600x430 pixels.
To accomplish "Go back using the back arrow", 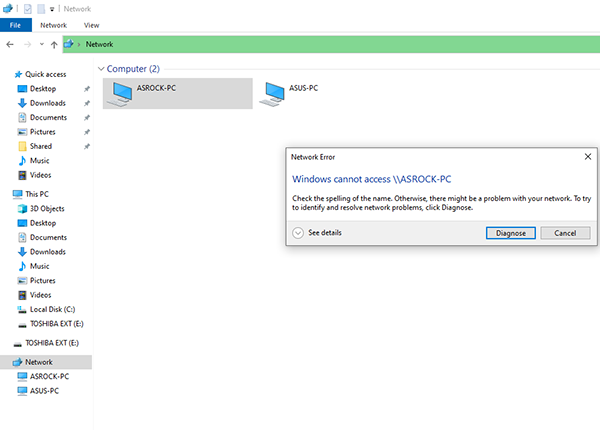I will [x=10, y=44].
